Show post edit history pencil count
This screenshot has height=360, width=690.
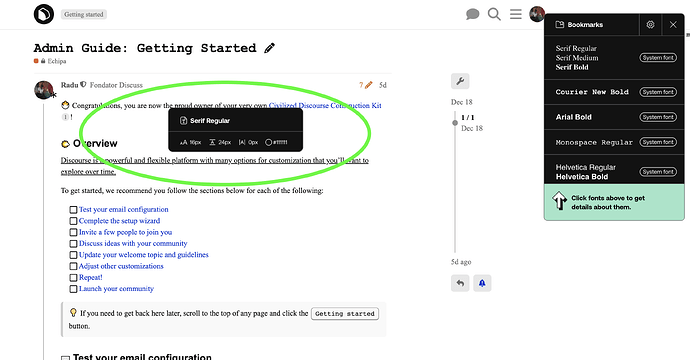[365, 85]
